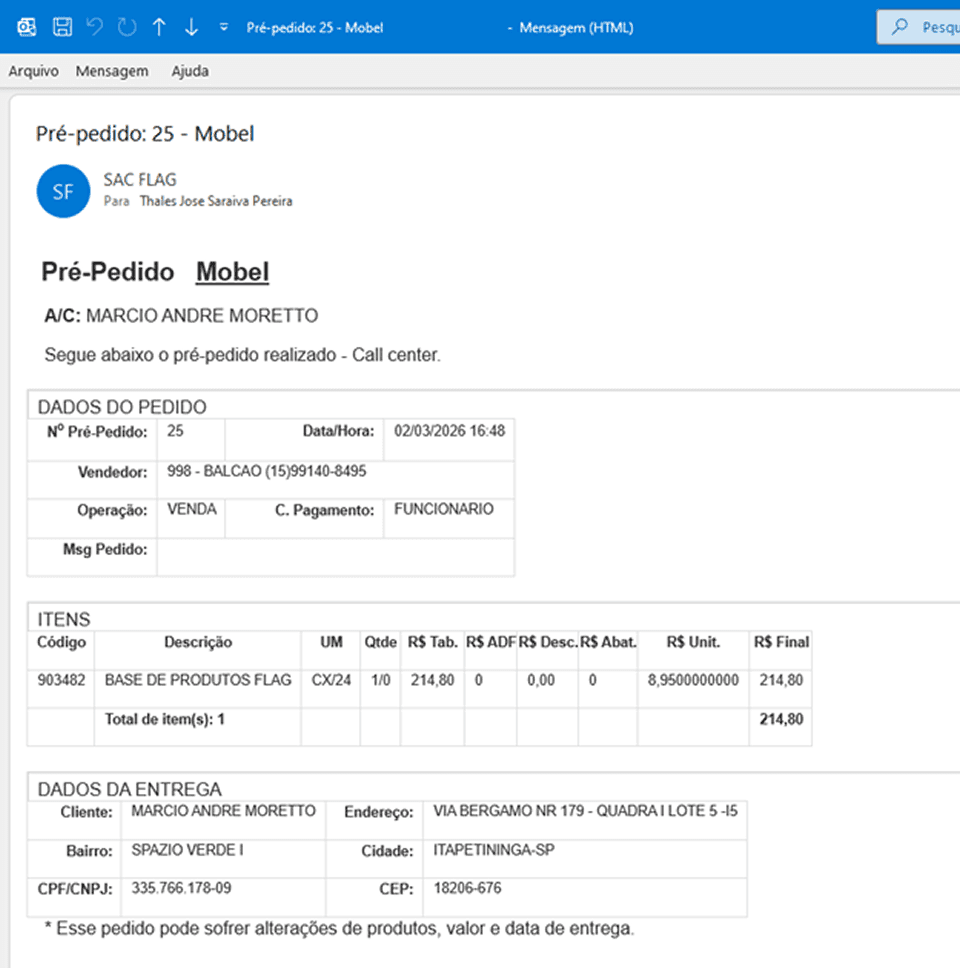Viewport: 960px width, 968px height.
Task: Click 'A/C: MARCIO ANDRE MORETTO' line
Action: point(181,315)
